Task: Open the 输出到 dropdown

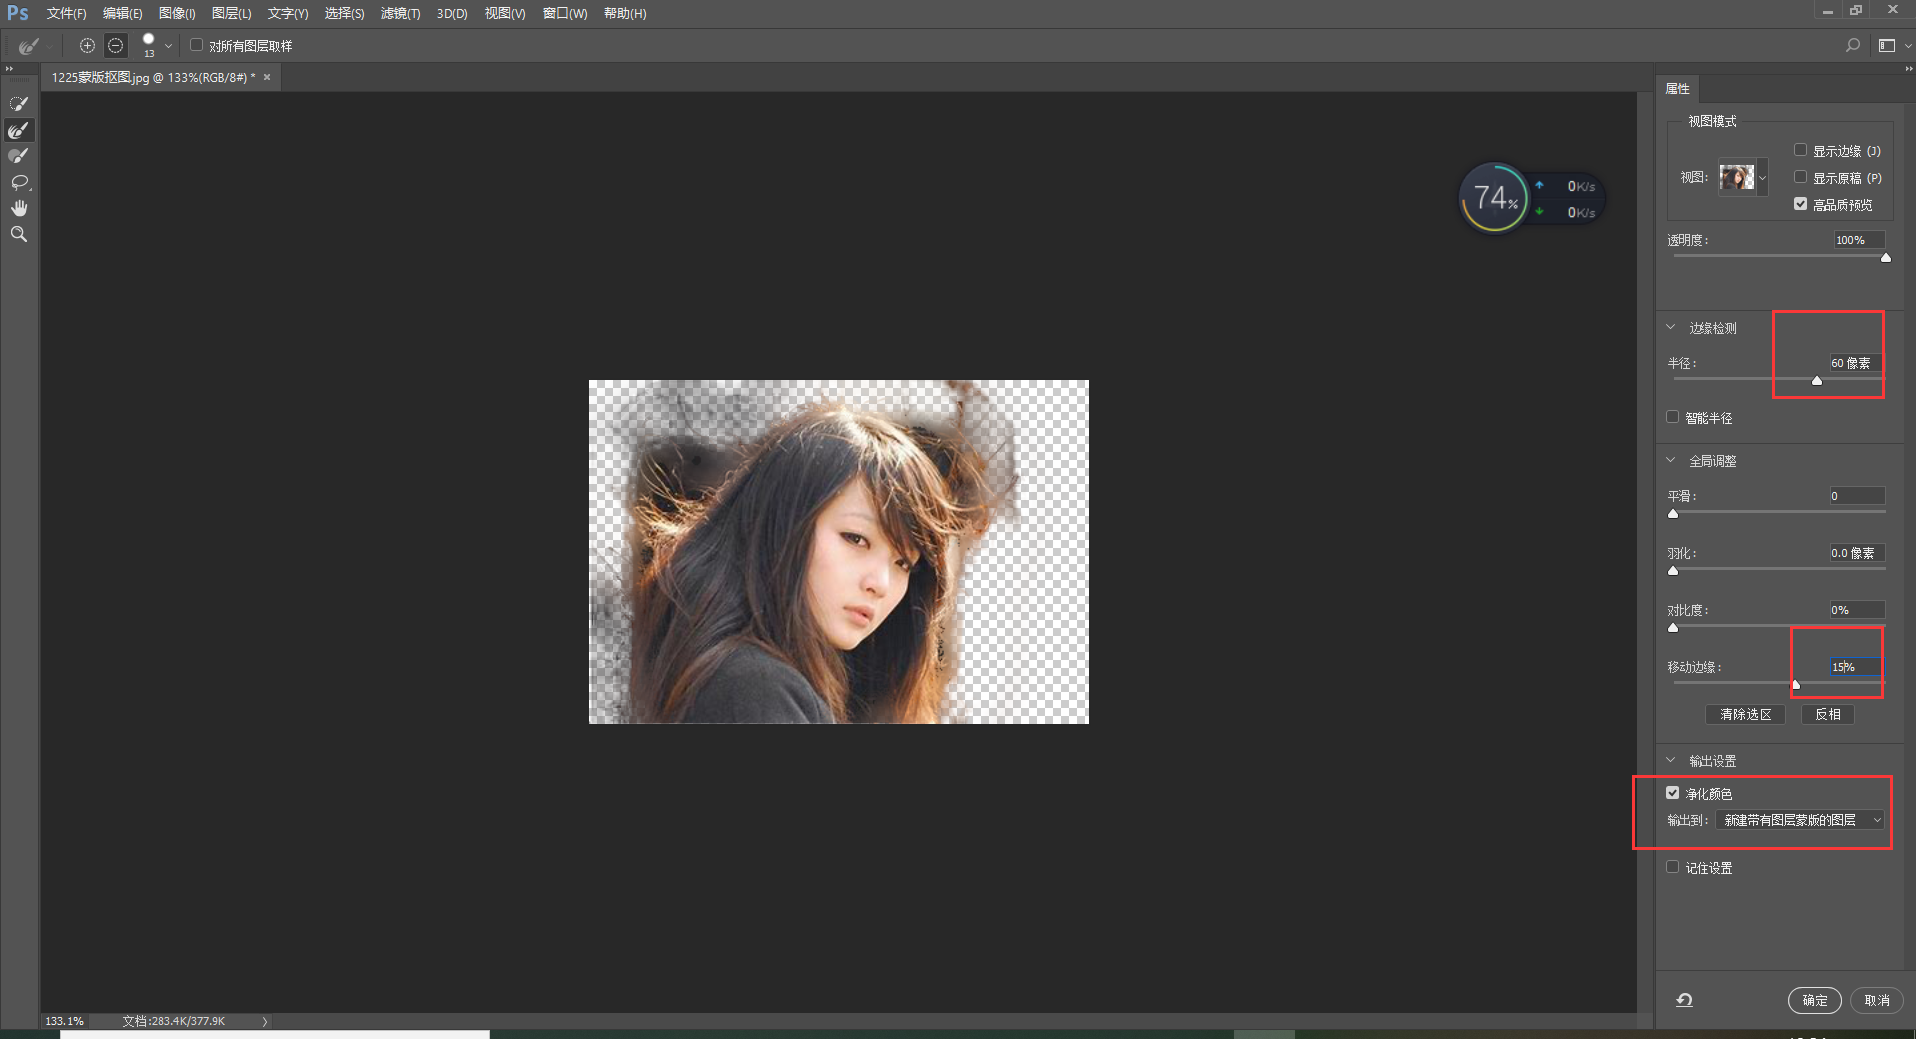Action: (x=1800, y=820)
